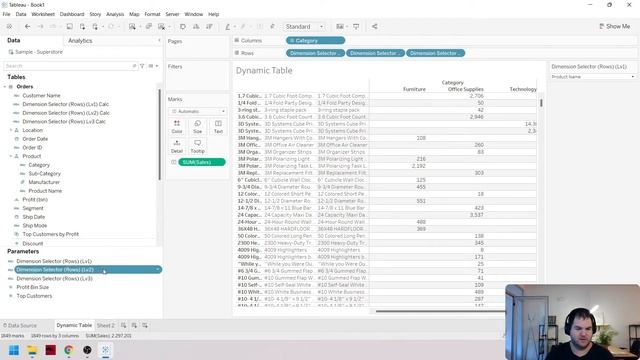Select the Sub-Category field
640x360 pixels.
(x=44, y=173)
